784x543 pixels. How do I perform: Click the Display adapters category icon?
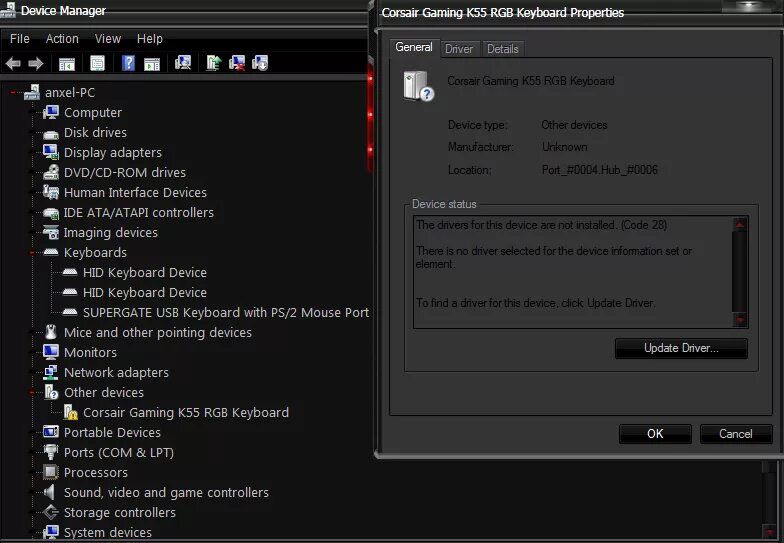[50, 152]
